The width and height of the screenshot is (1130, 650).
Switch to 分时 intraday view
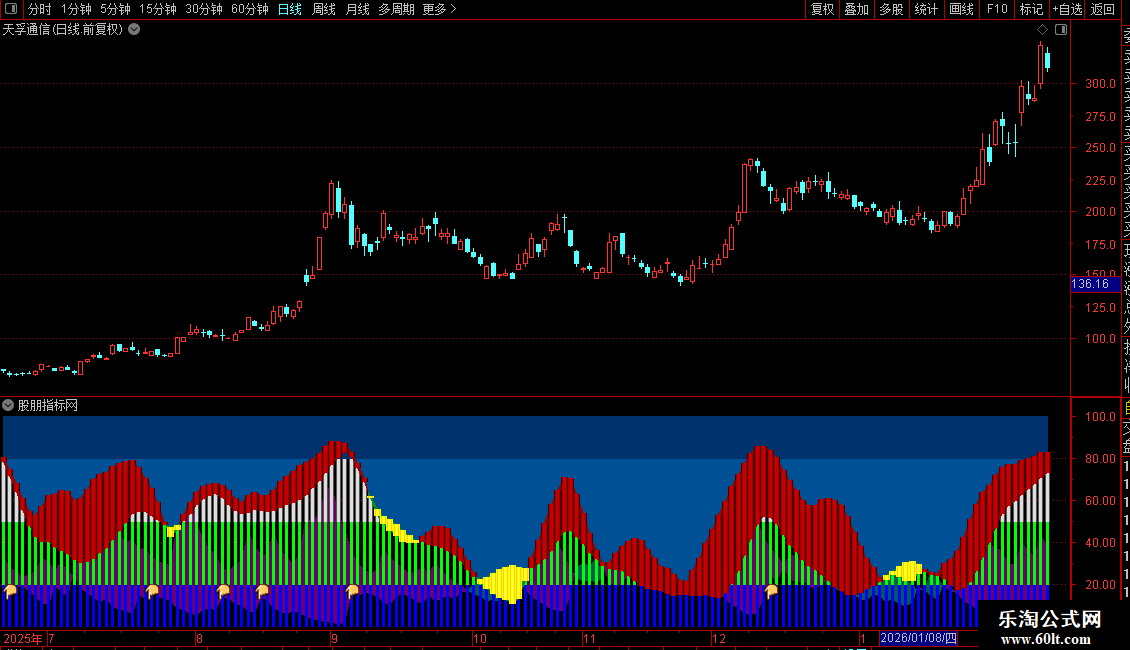pyautogui.click(x=40, y=9)
